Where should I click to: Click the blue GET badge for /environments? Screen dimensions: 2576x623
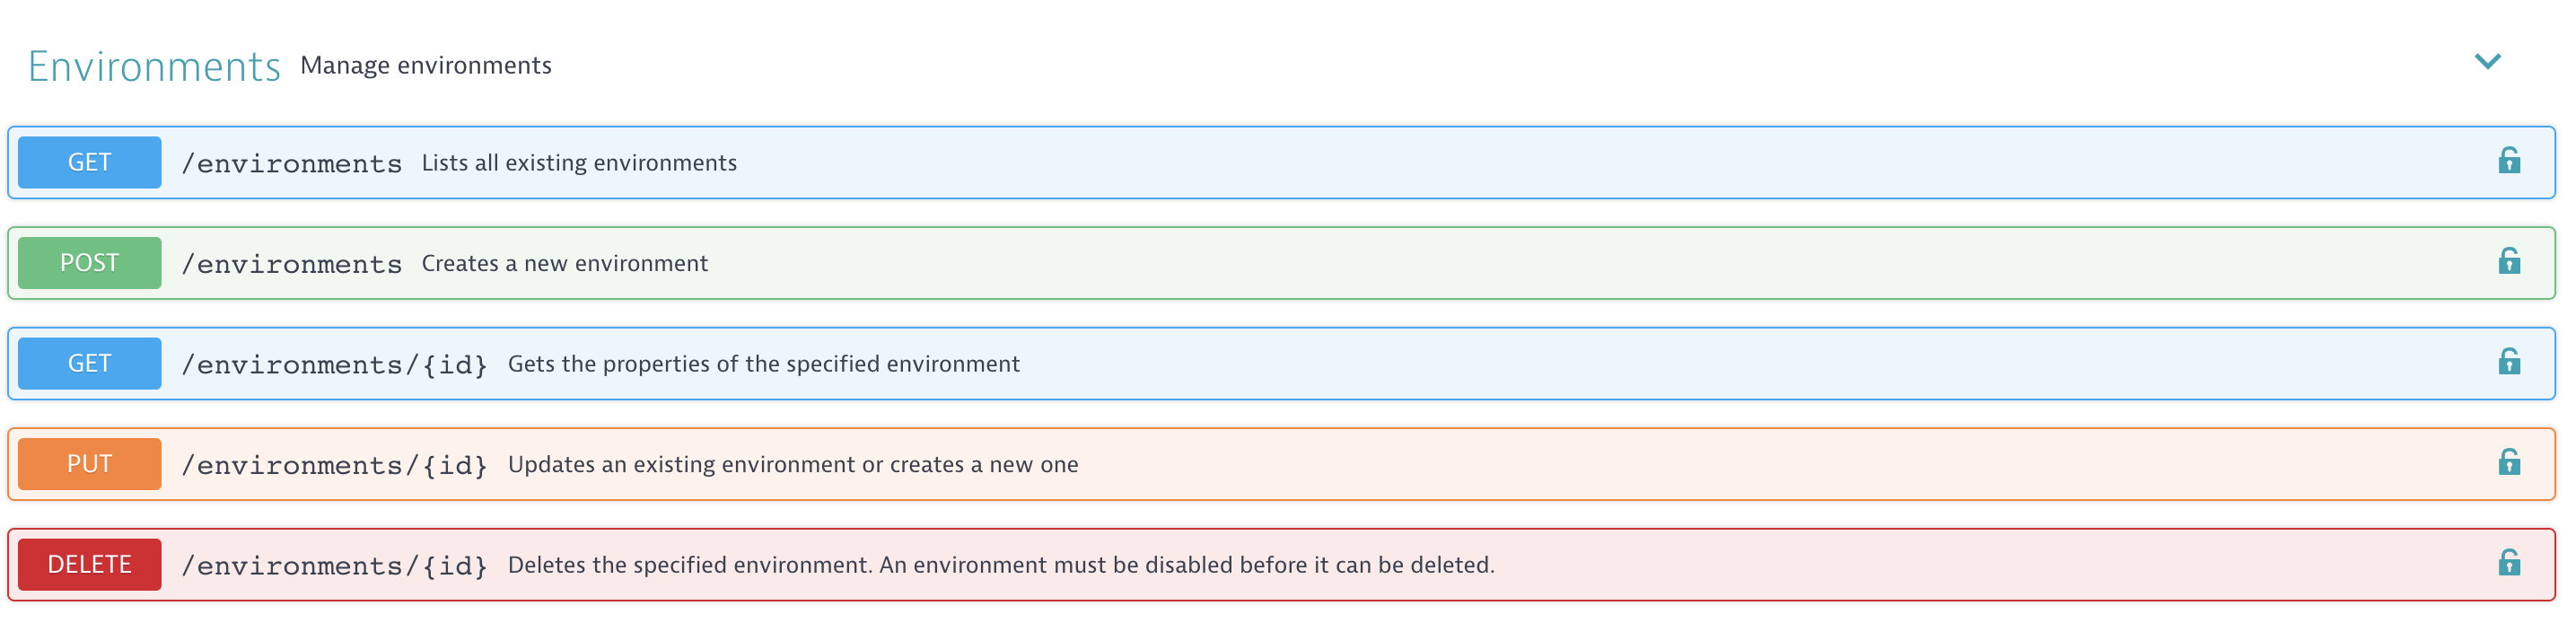click(x=89, y=162)
